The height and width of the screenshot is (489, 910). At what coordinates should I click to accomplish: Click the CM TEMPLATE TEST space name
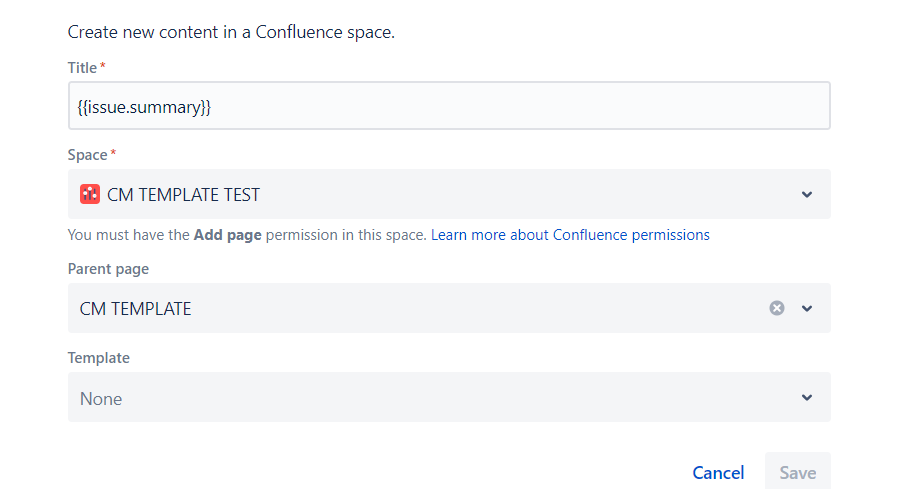(x=183, y=195)
